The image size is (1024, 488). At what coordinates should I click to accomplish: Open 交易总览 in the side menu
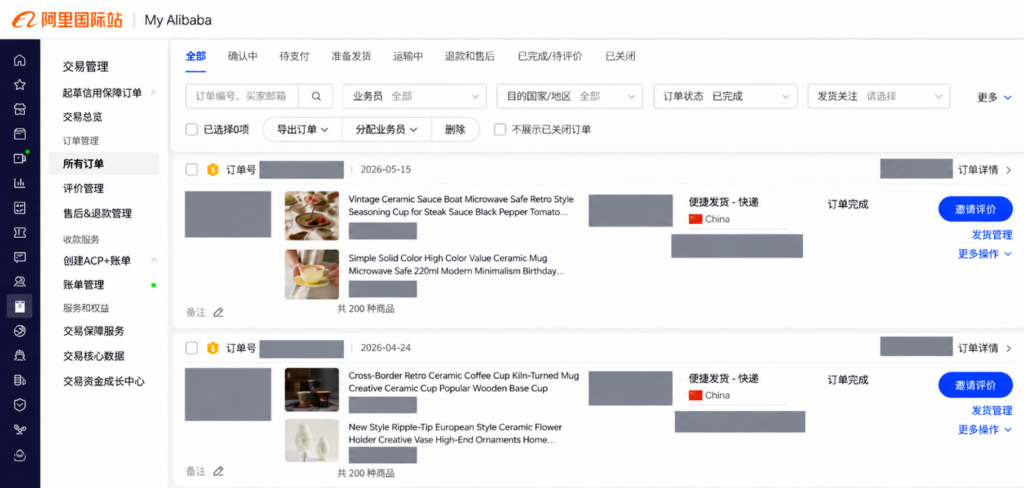pos(82,117)
